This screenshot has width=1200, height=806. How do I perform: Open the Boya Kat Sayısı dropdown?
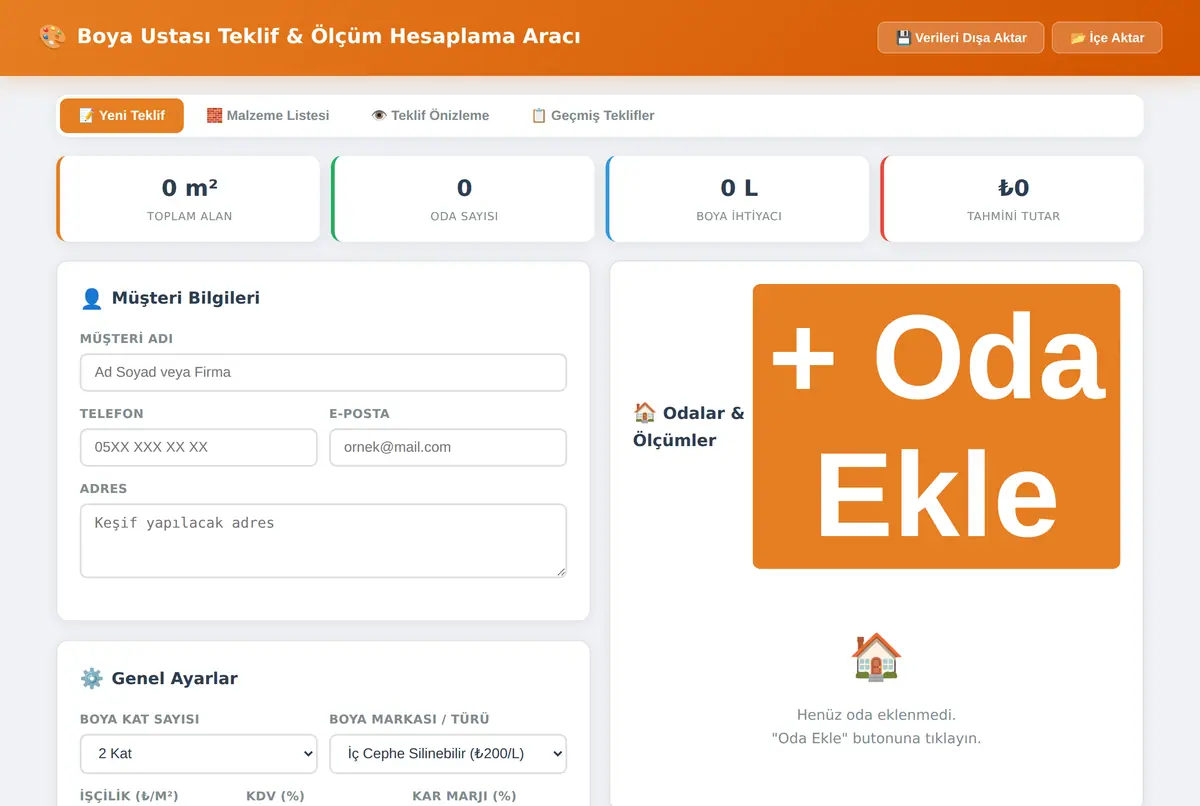[x=198, y=754]
